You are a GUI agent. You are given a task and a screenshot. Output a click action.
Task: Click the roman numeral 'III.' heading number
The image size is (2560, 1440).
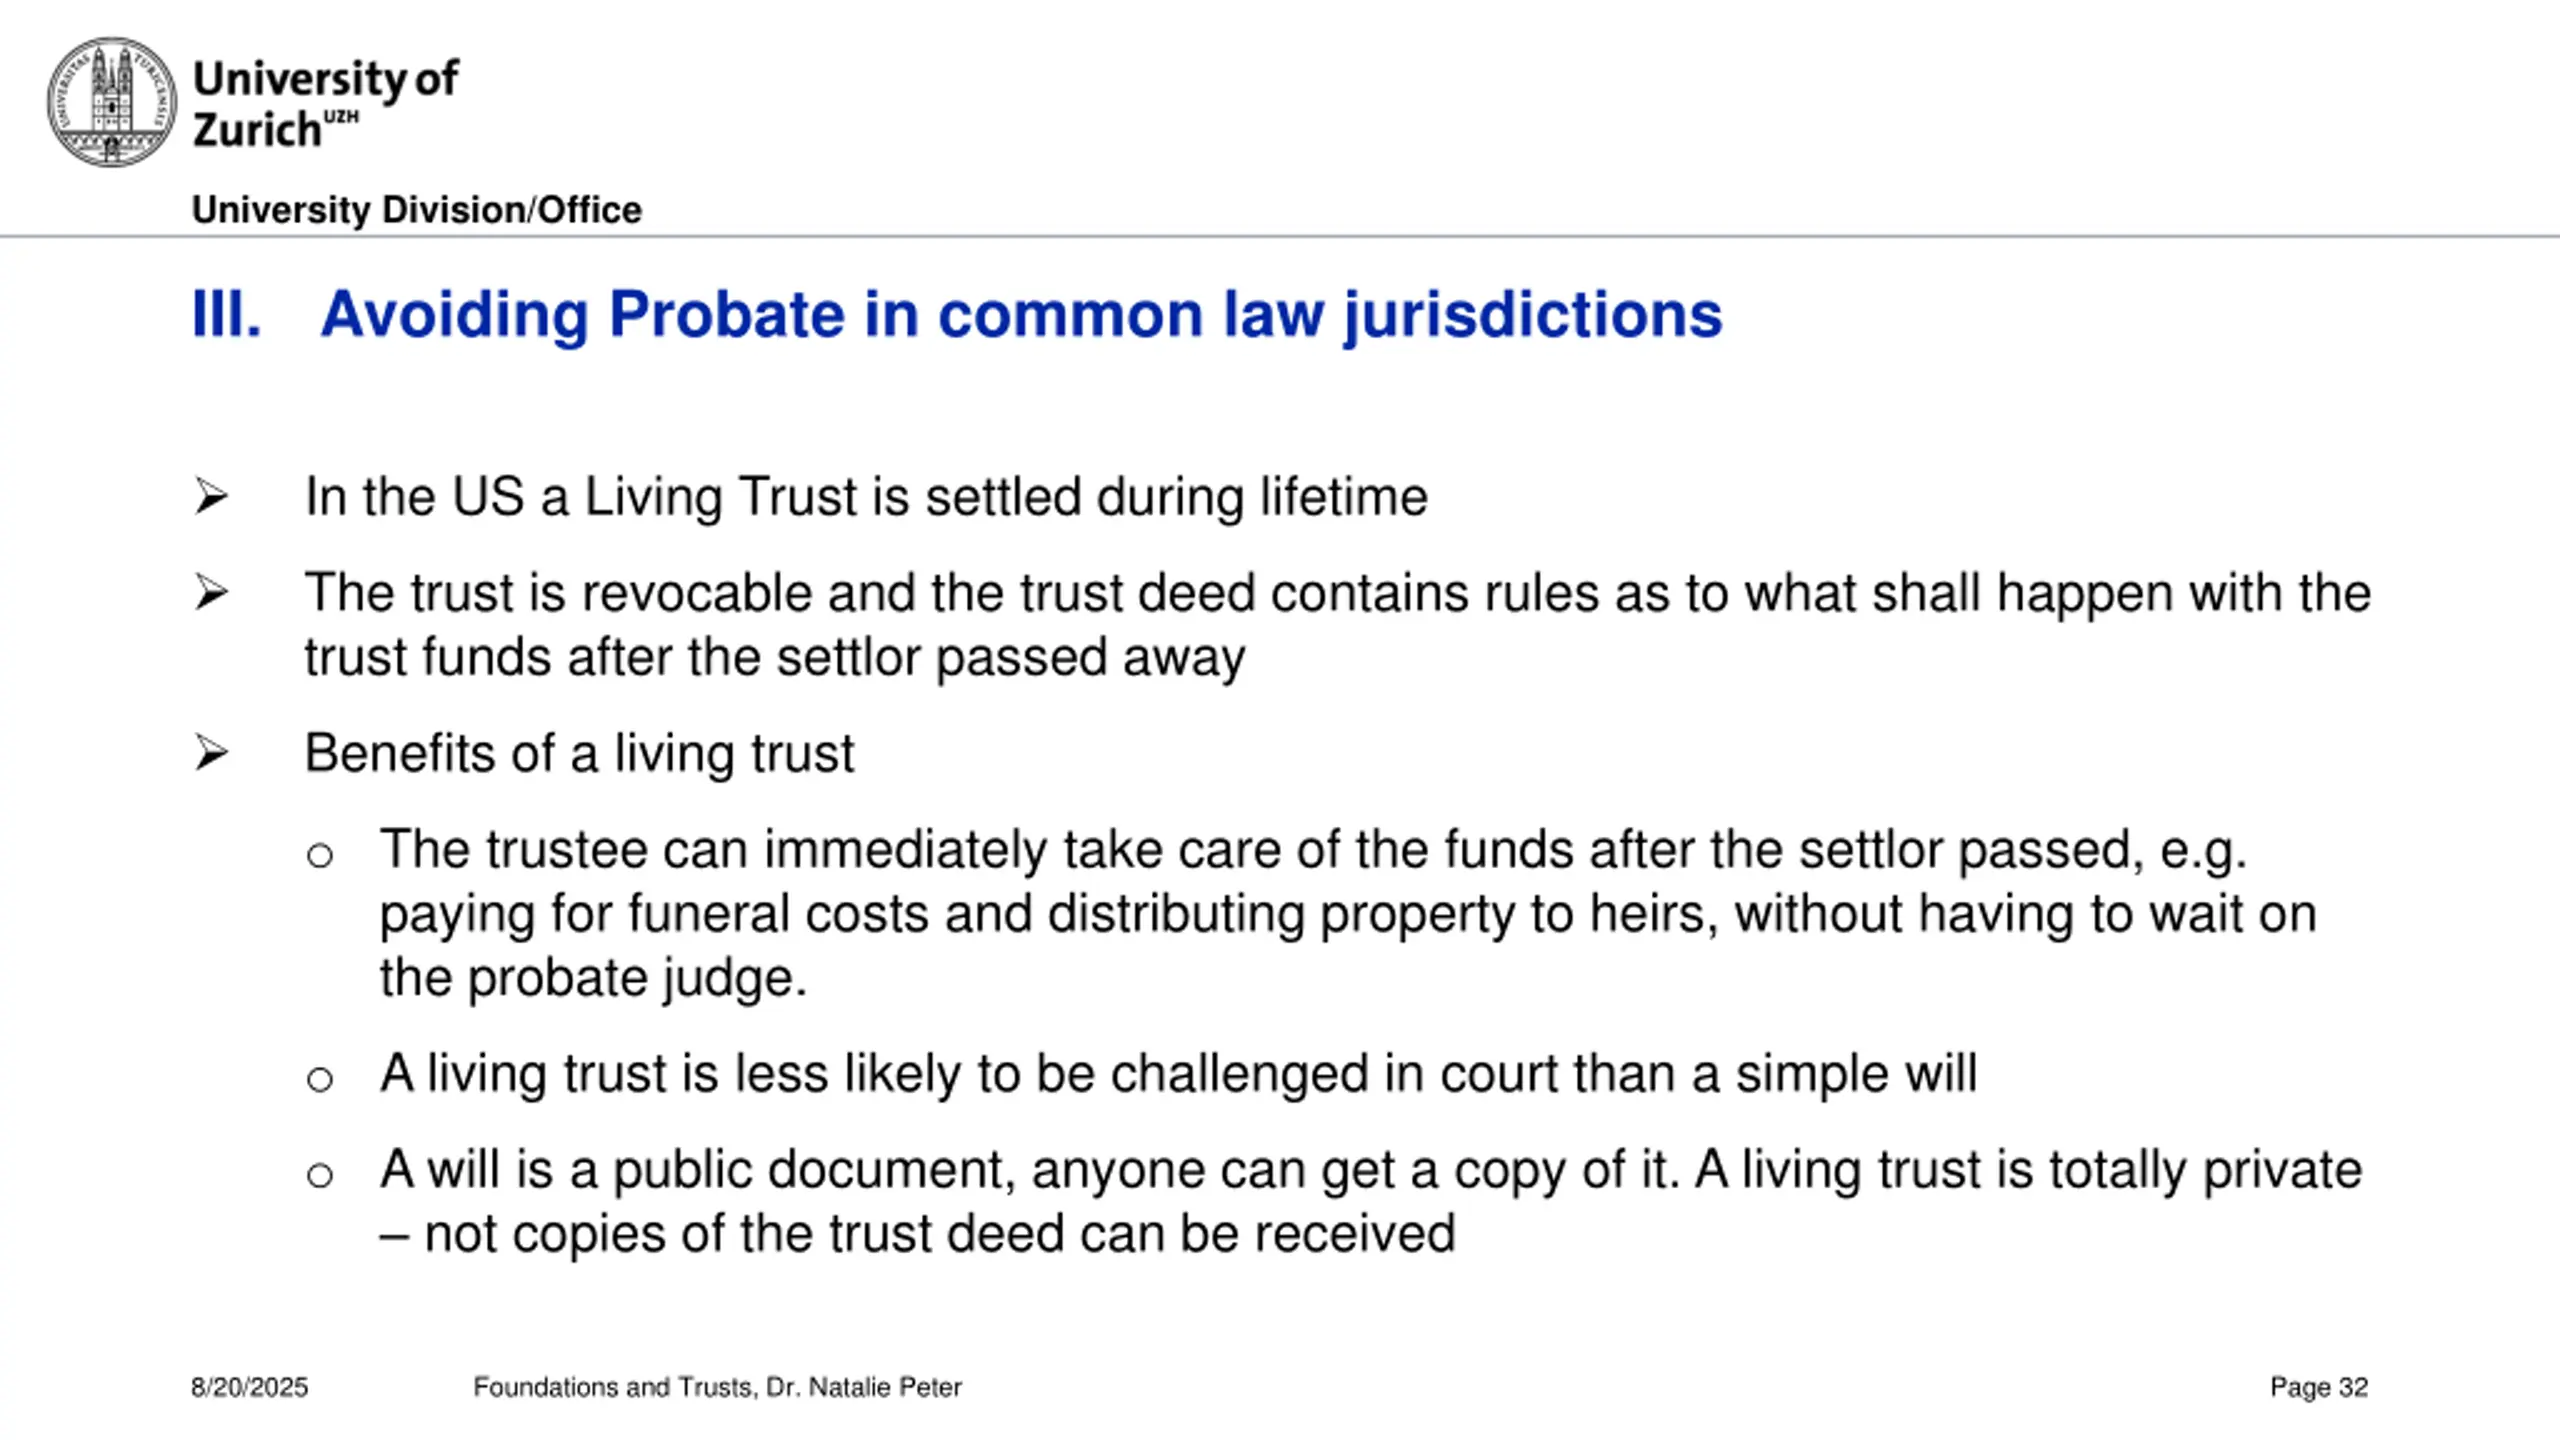pyautogui.click(x=226, y=315)
